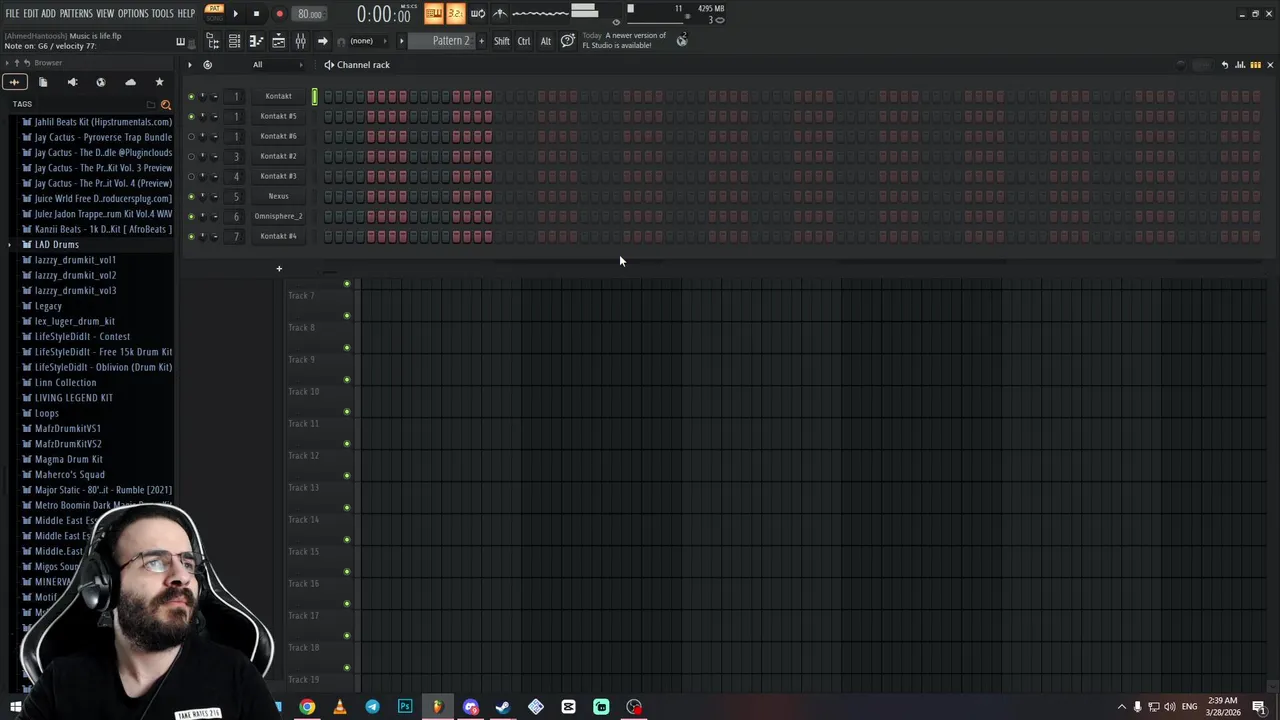The image size is (1280, 720).
Task: Open the Legacy folder in browser
Action: pyautogui.click(x=48, y=306)
